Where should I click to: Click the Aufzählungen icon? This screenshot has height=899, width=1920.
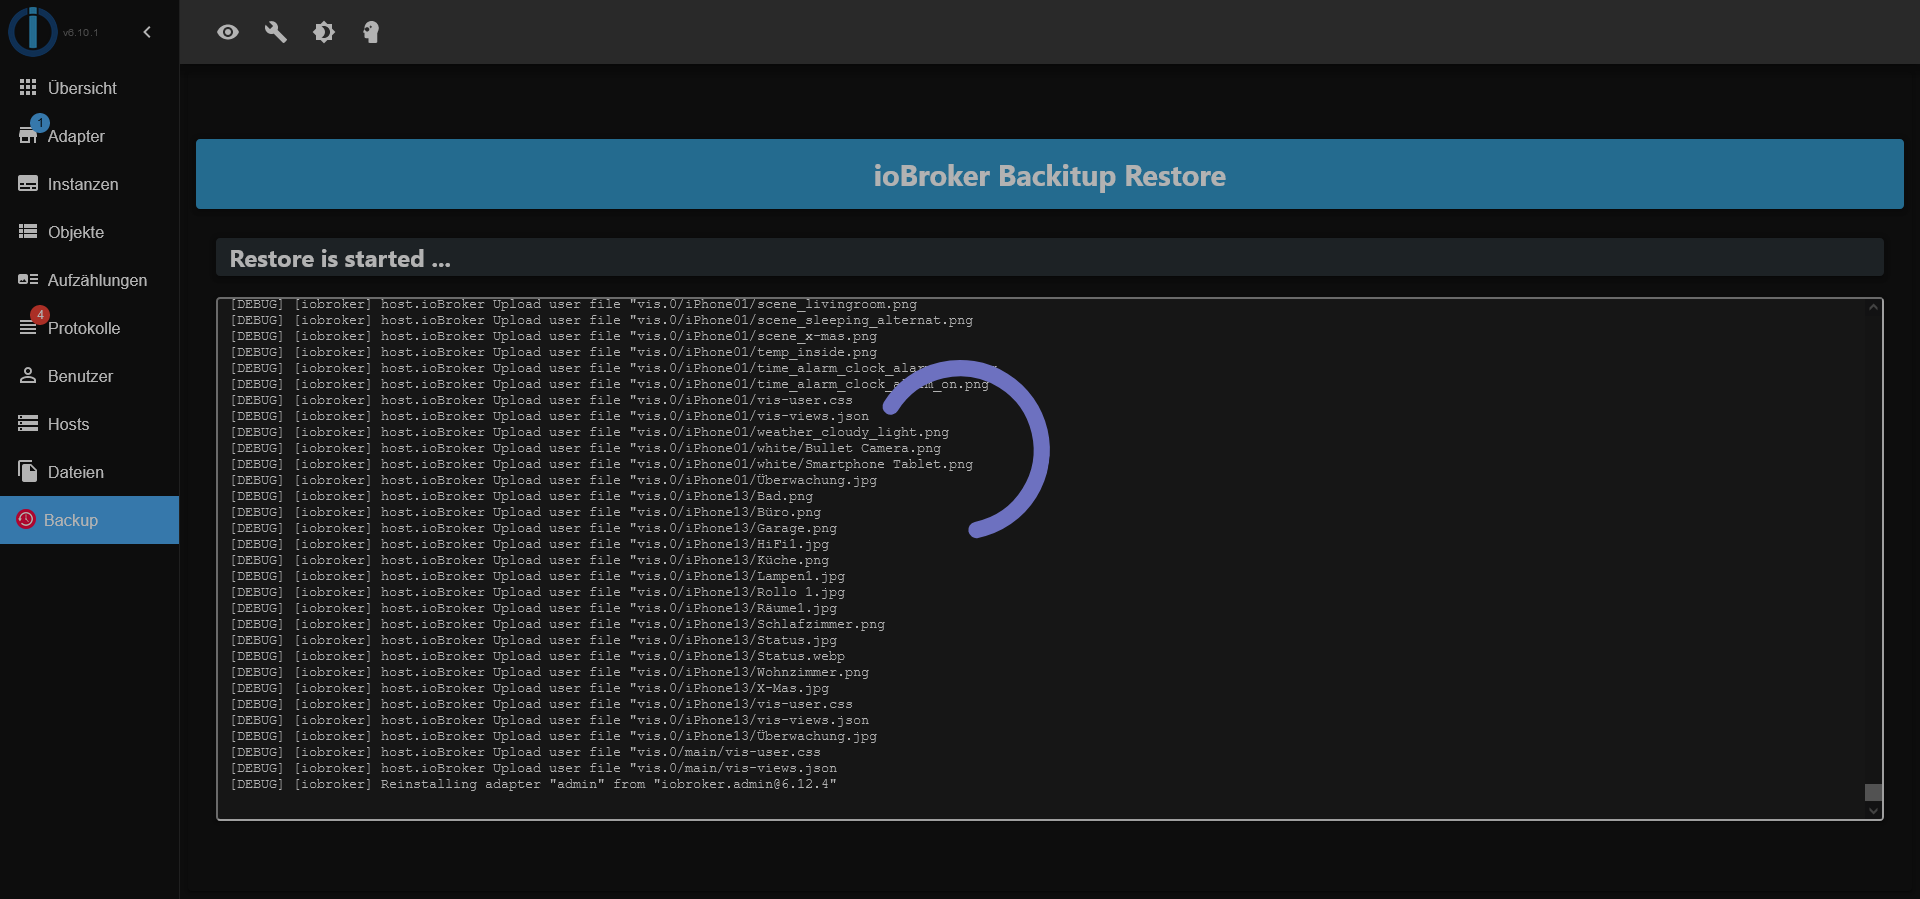[28, 280]
